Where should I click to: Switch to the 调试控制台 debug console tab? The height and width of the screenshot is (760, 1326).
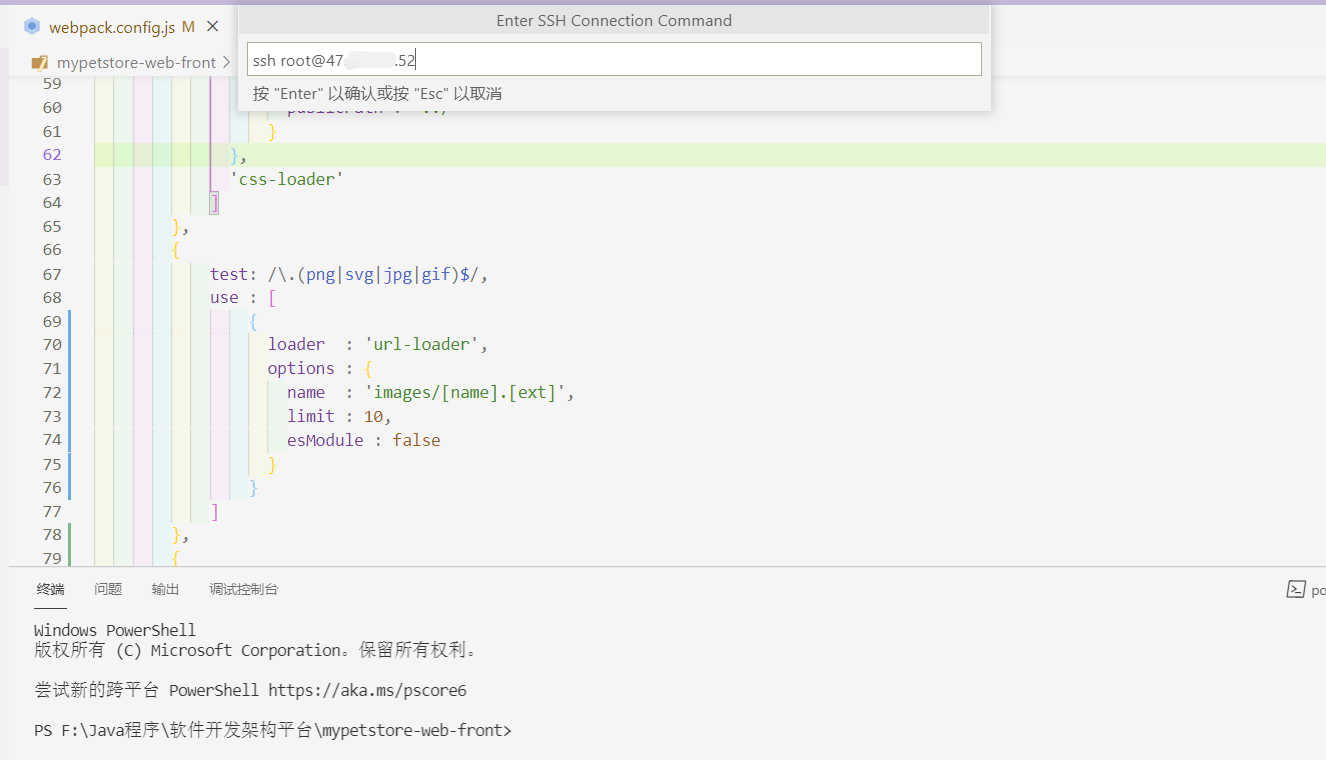pyautogui.click(x=244, y=589)
